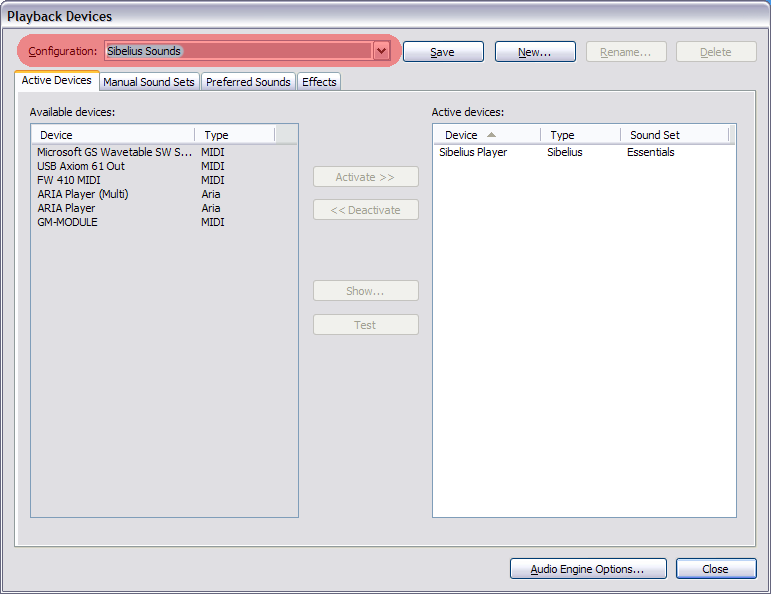
Task: Create a new configuration with New...
Action: pyautogui.click(x=535, y=52)
